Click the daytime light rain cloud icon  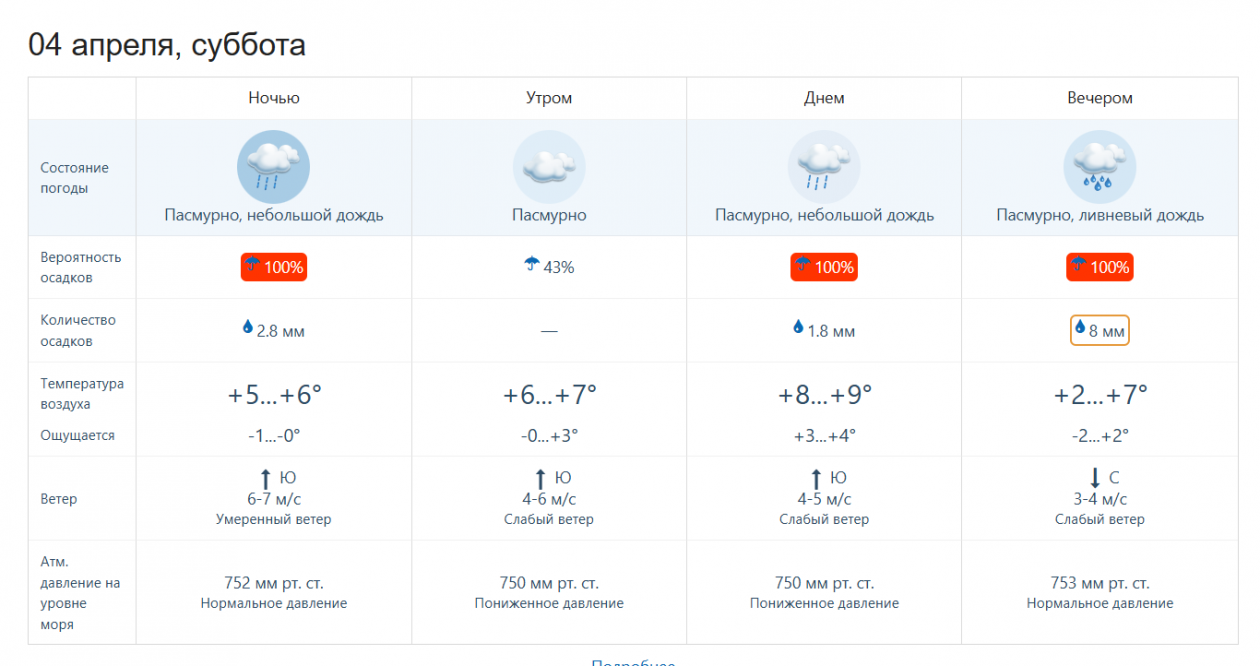[x=824, y=167]
